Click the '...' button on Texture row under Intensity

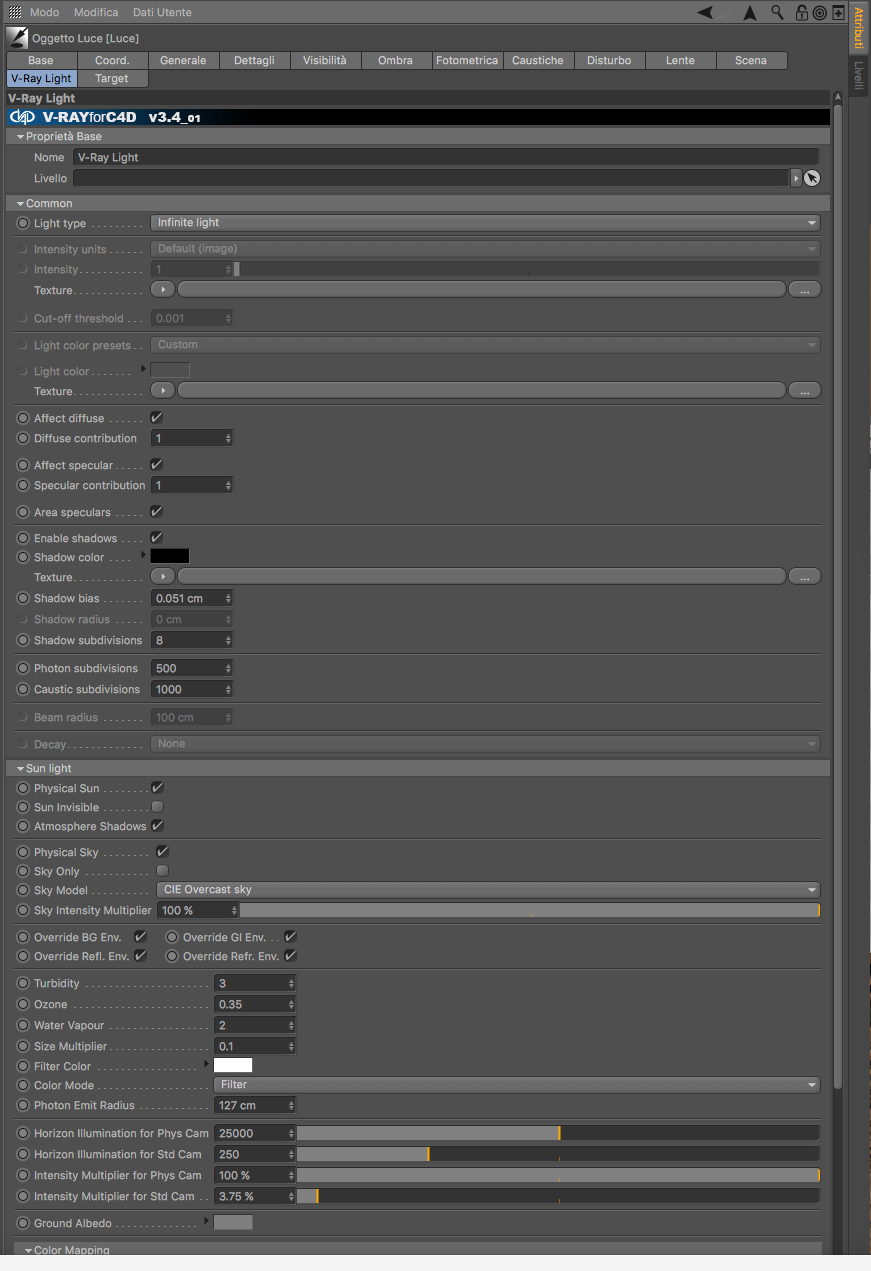click(x=805, y=290)
